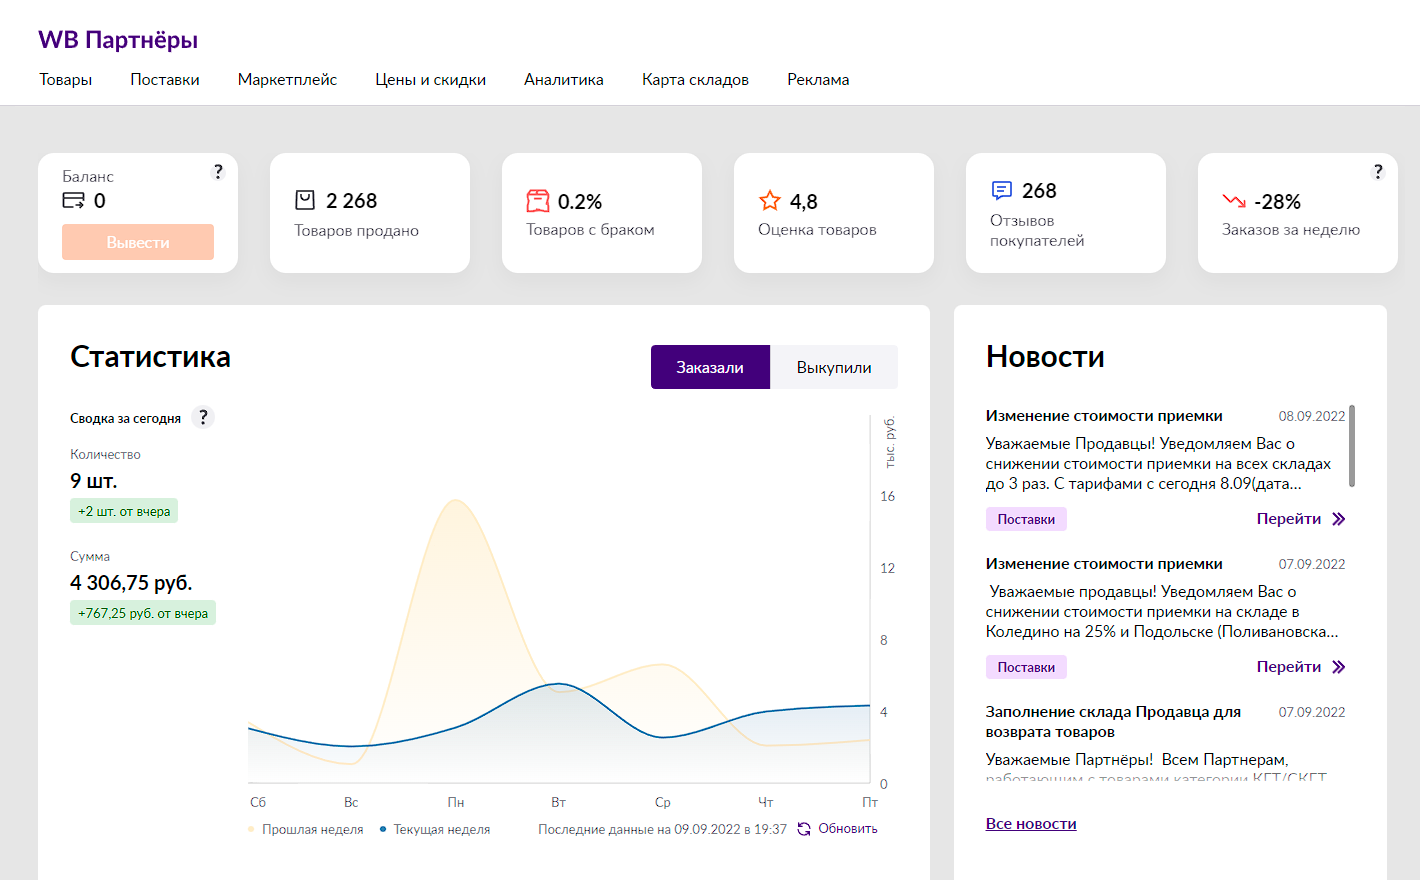Click the star rating icon beside 4,8

click(x=769, y=201)
